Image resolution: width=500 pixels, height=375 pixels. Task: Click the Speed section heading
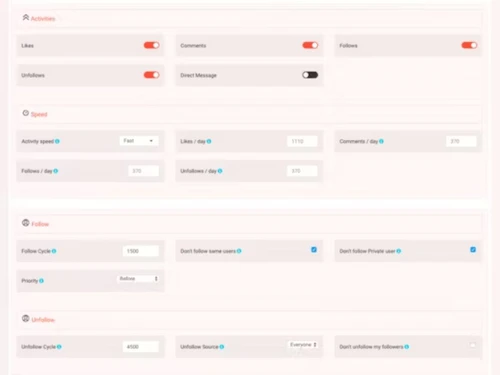[39, 114]
